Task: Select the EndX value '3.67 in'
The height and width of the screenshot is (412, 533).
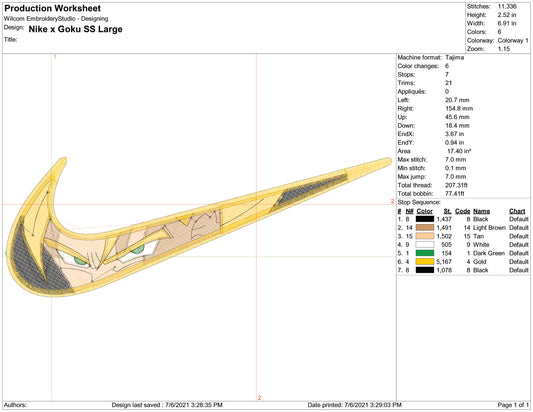Action: [x=454, y=134]
